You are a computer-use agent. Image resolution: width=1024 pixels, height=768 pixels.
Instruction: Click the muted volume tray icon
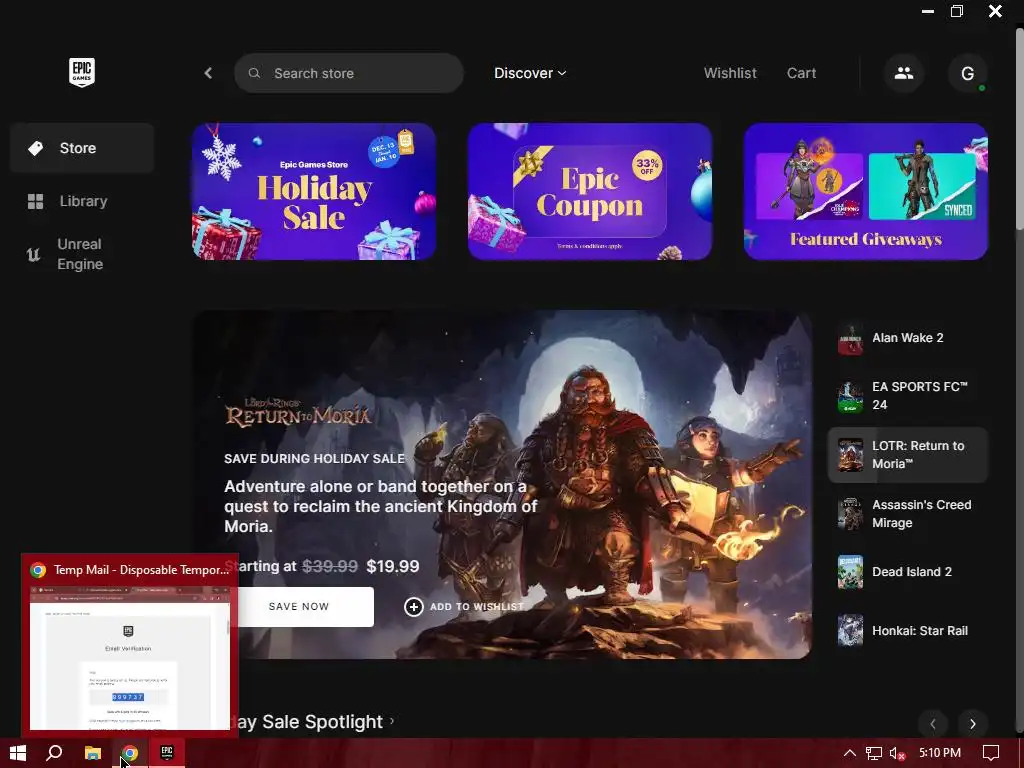click(897, 753)
